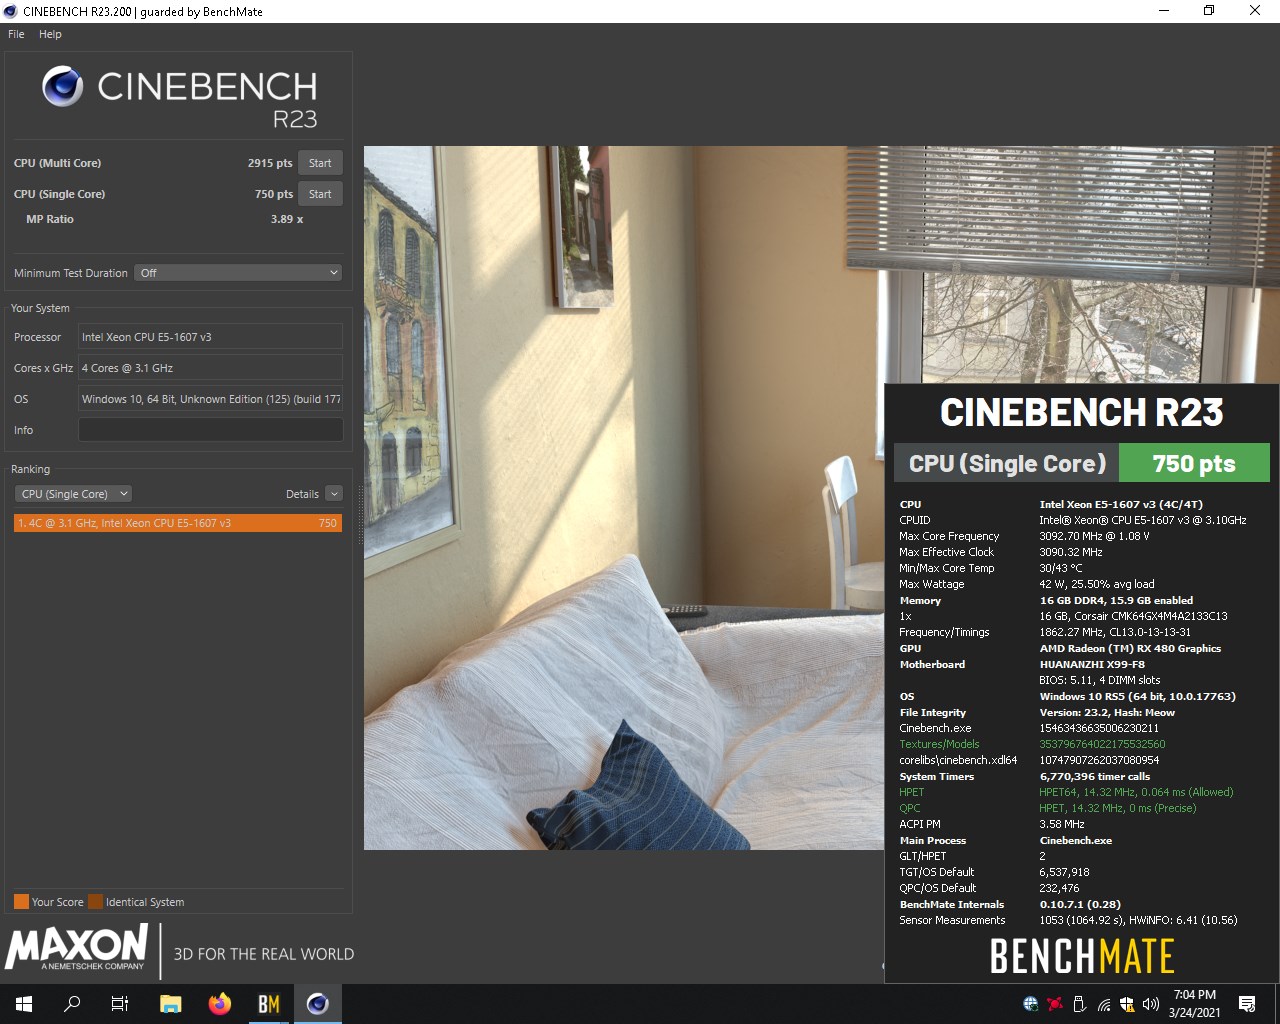Click the Textures/Models green label

(x=939, y=744)
